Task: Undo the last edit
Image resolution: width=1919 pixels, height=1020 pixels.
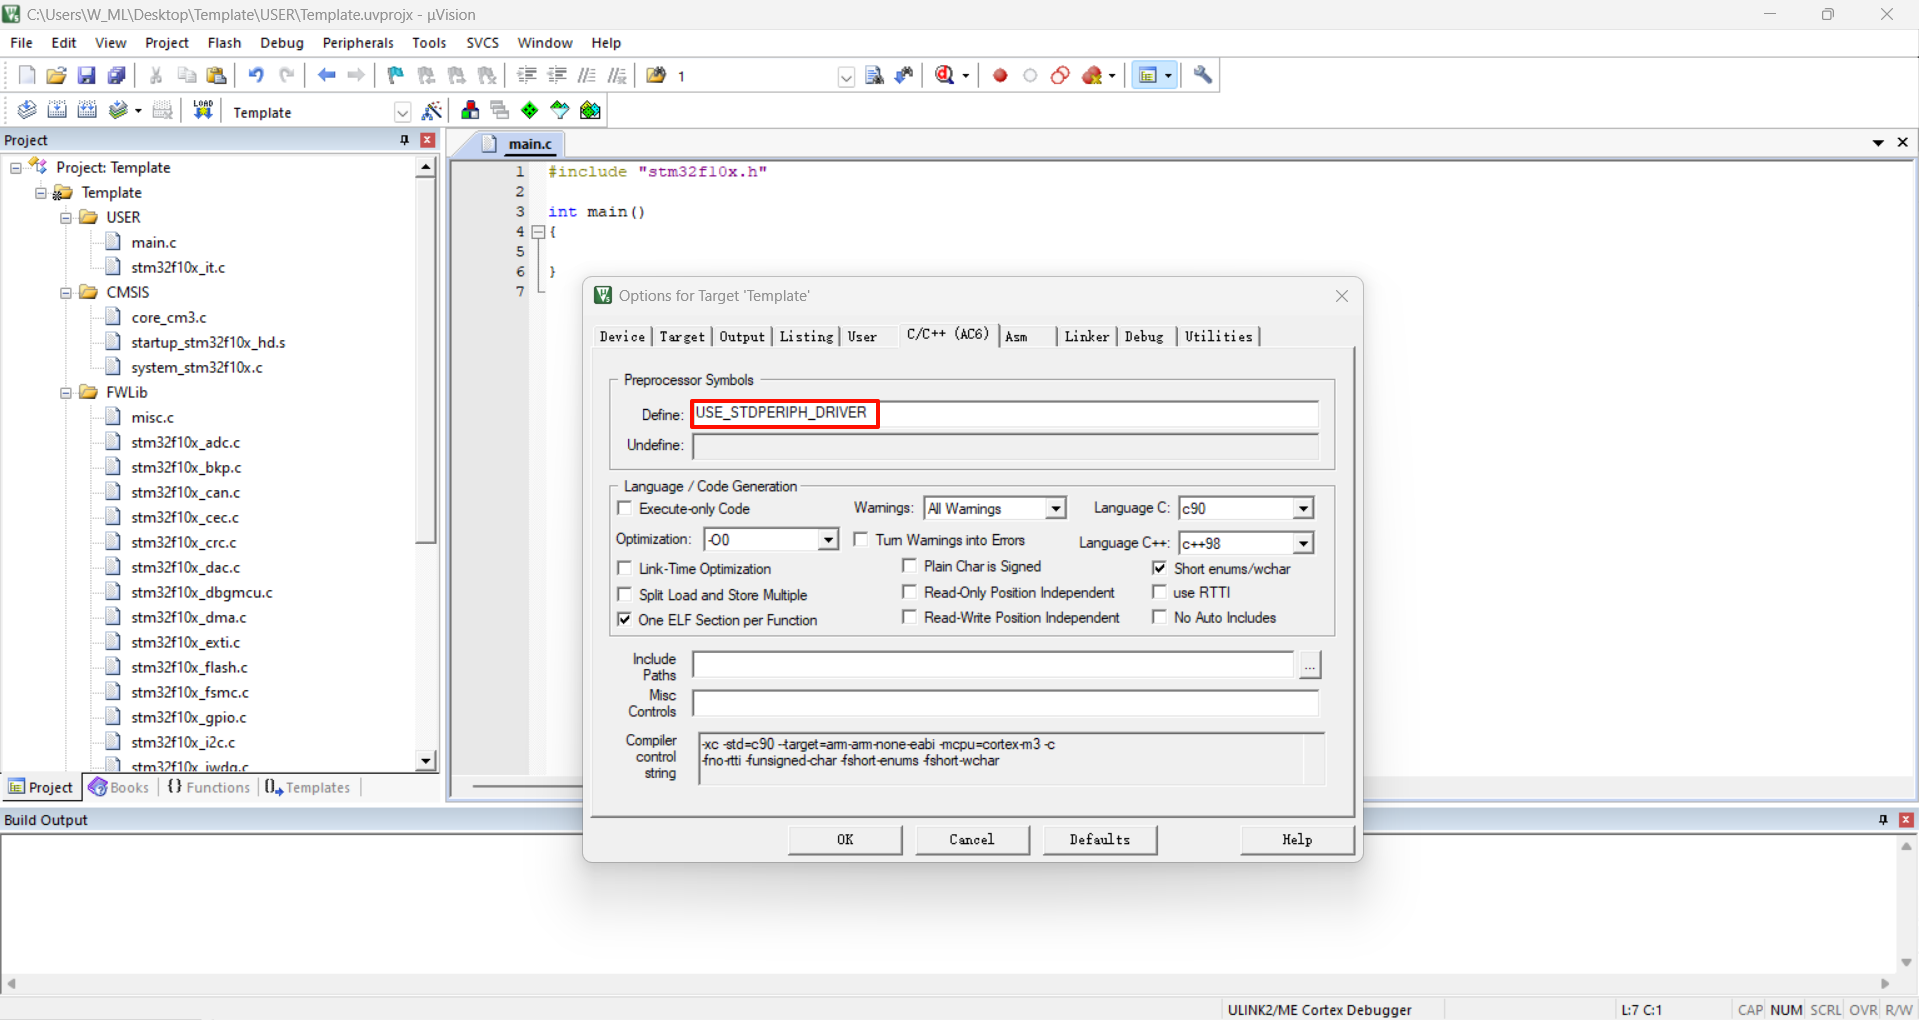Action: coord(256,75)
